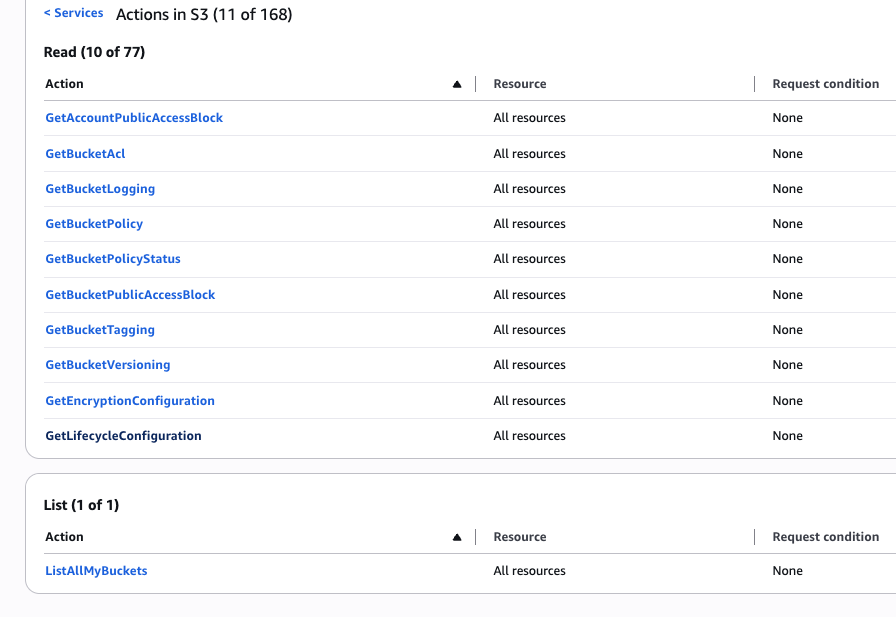
Task: Open the GetBucketVersioning action link
Action: click(x=108, y=365)
